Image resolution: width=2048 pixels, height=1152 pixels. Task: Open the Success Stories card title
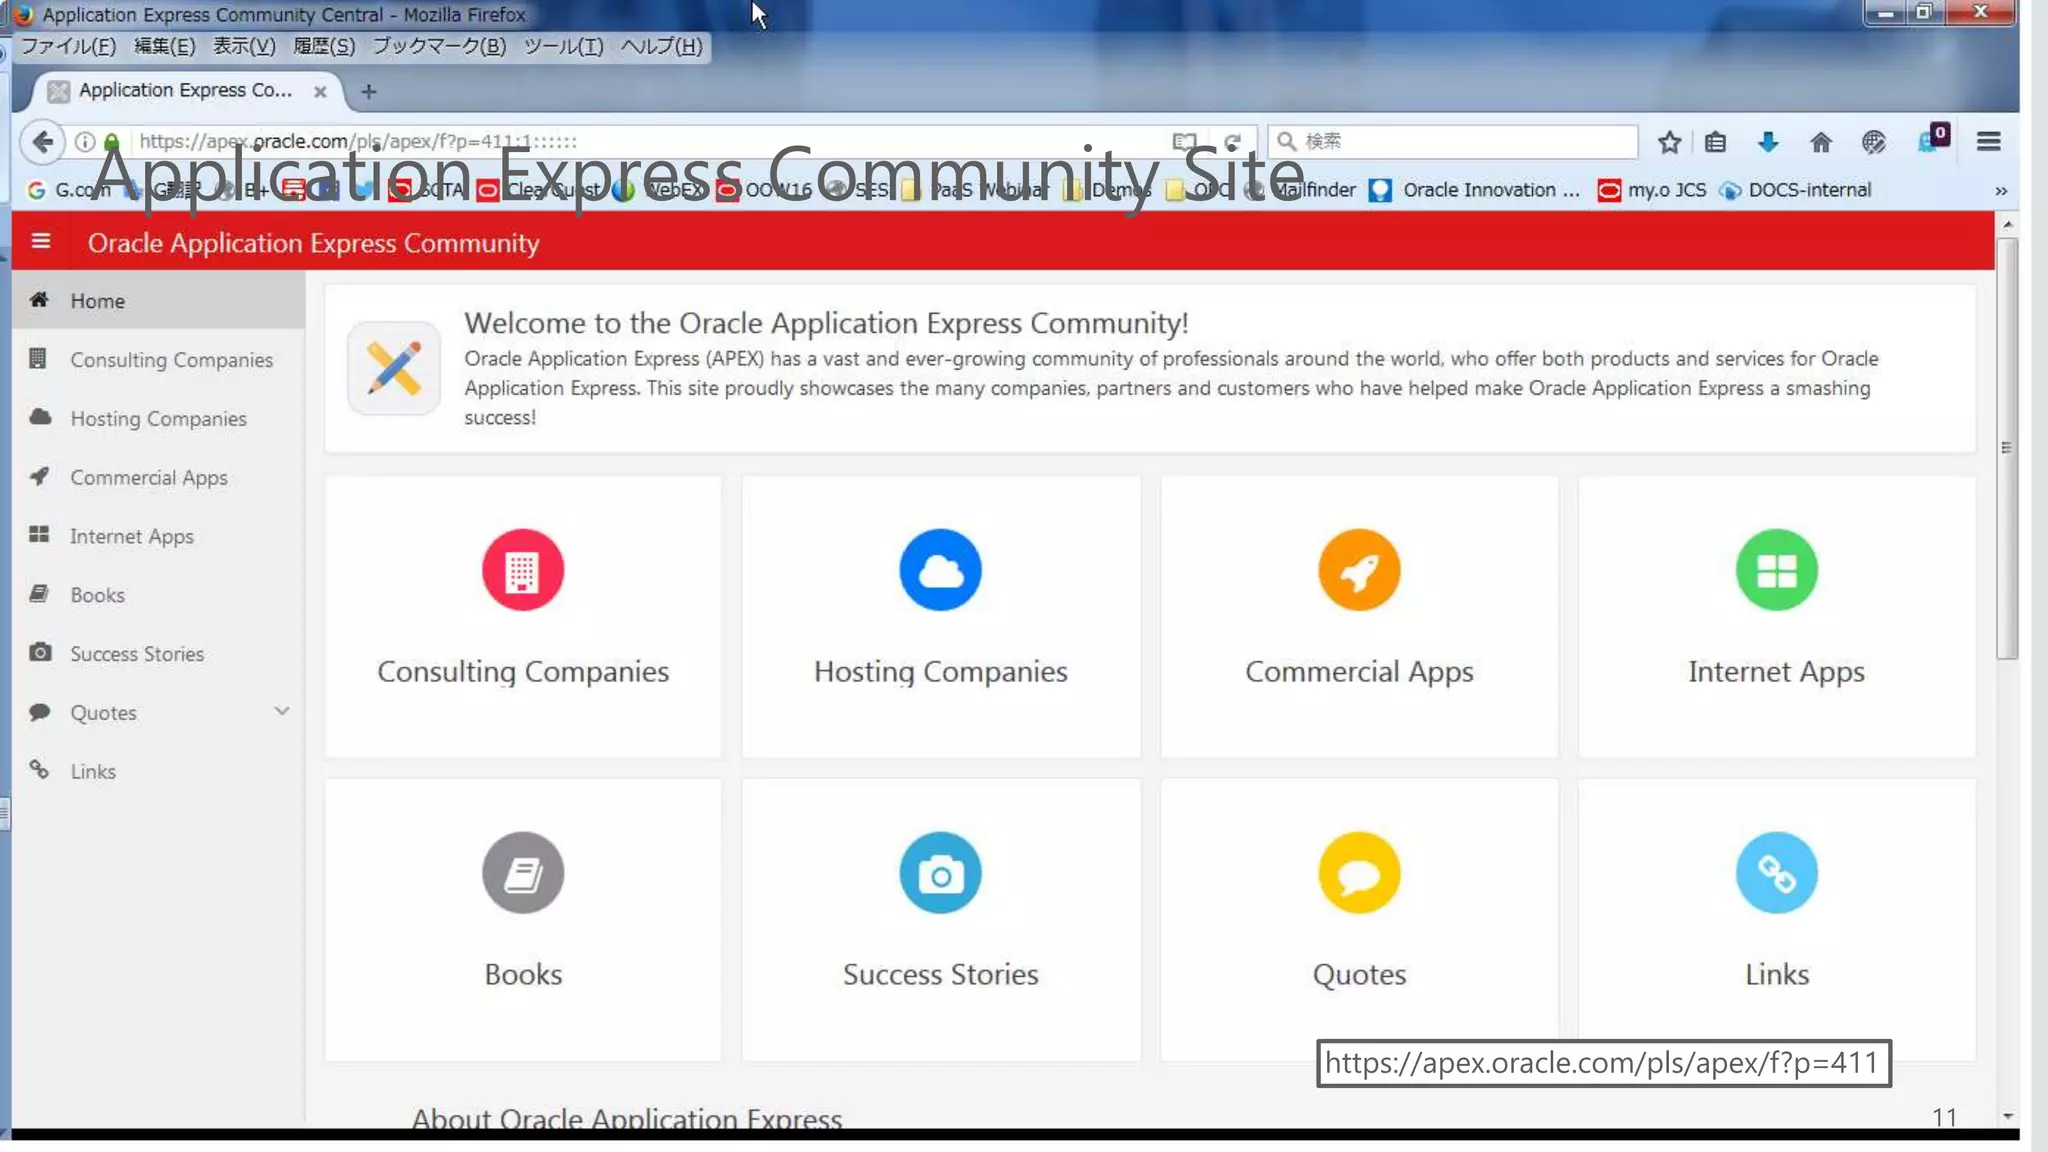940,975
